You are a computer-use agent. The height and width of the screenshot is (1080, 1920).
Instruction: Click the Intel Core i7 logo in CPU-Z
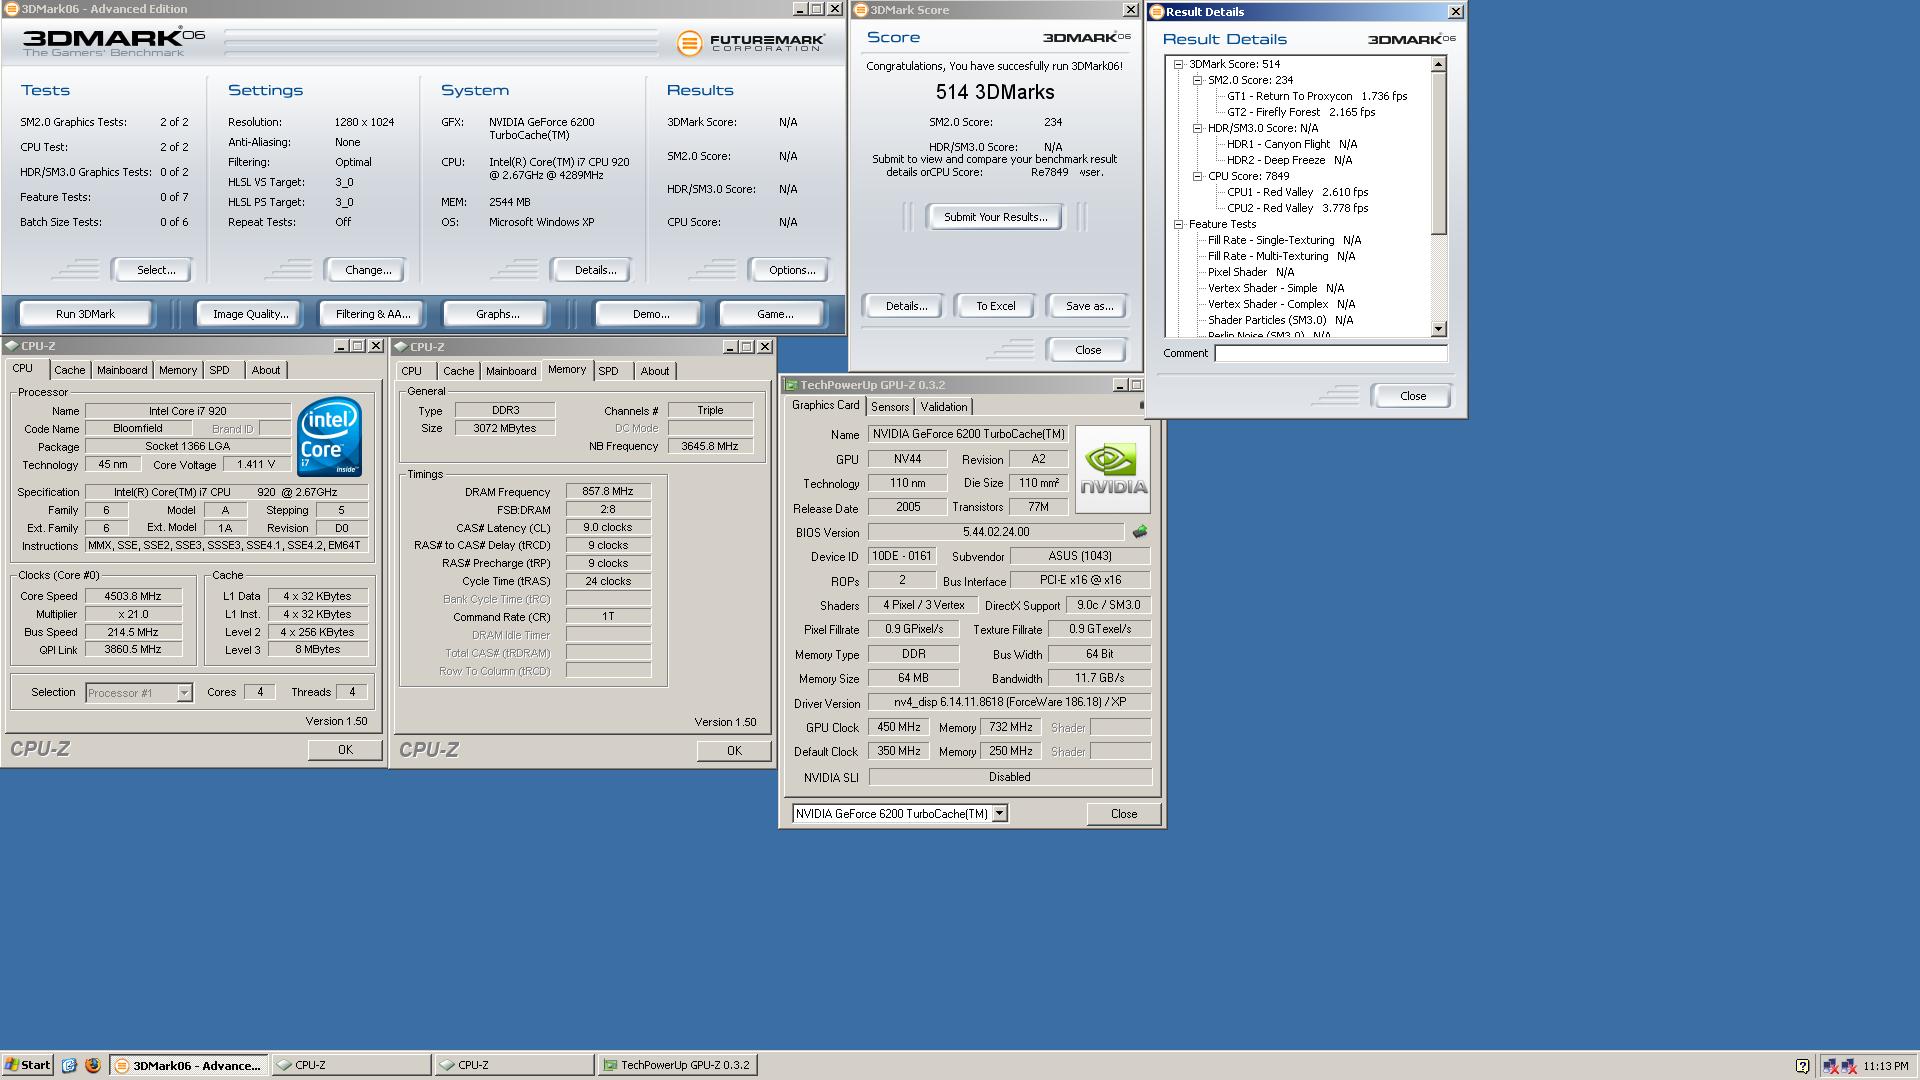(329, 437)
